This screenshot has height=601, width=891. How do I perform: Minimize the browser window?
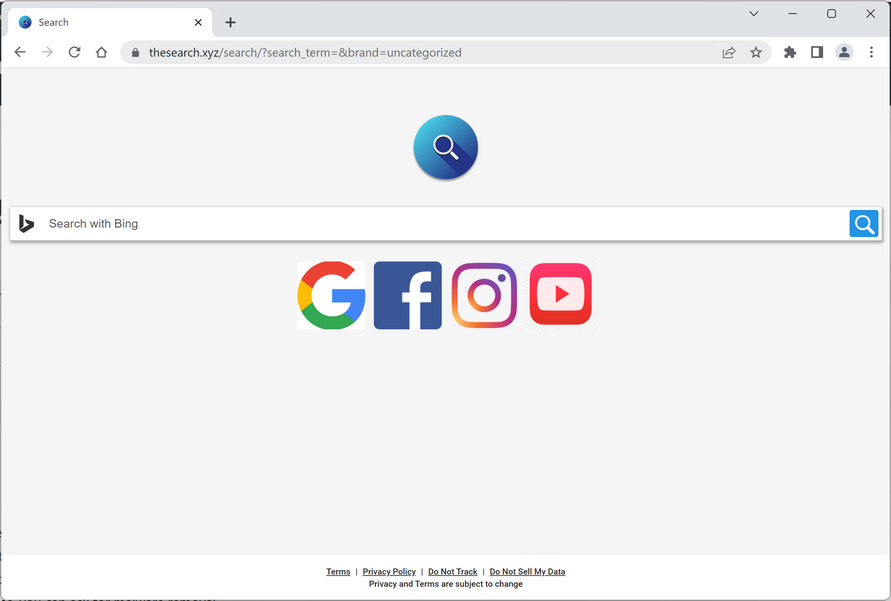793,14
